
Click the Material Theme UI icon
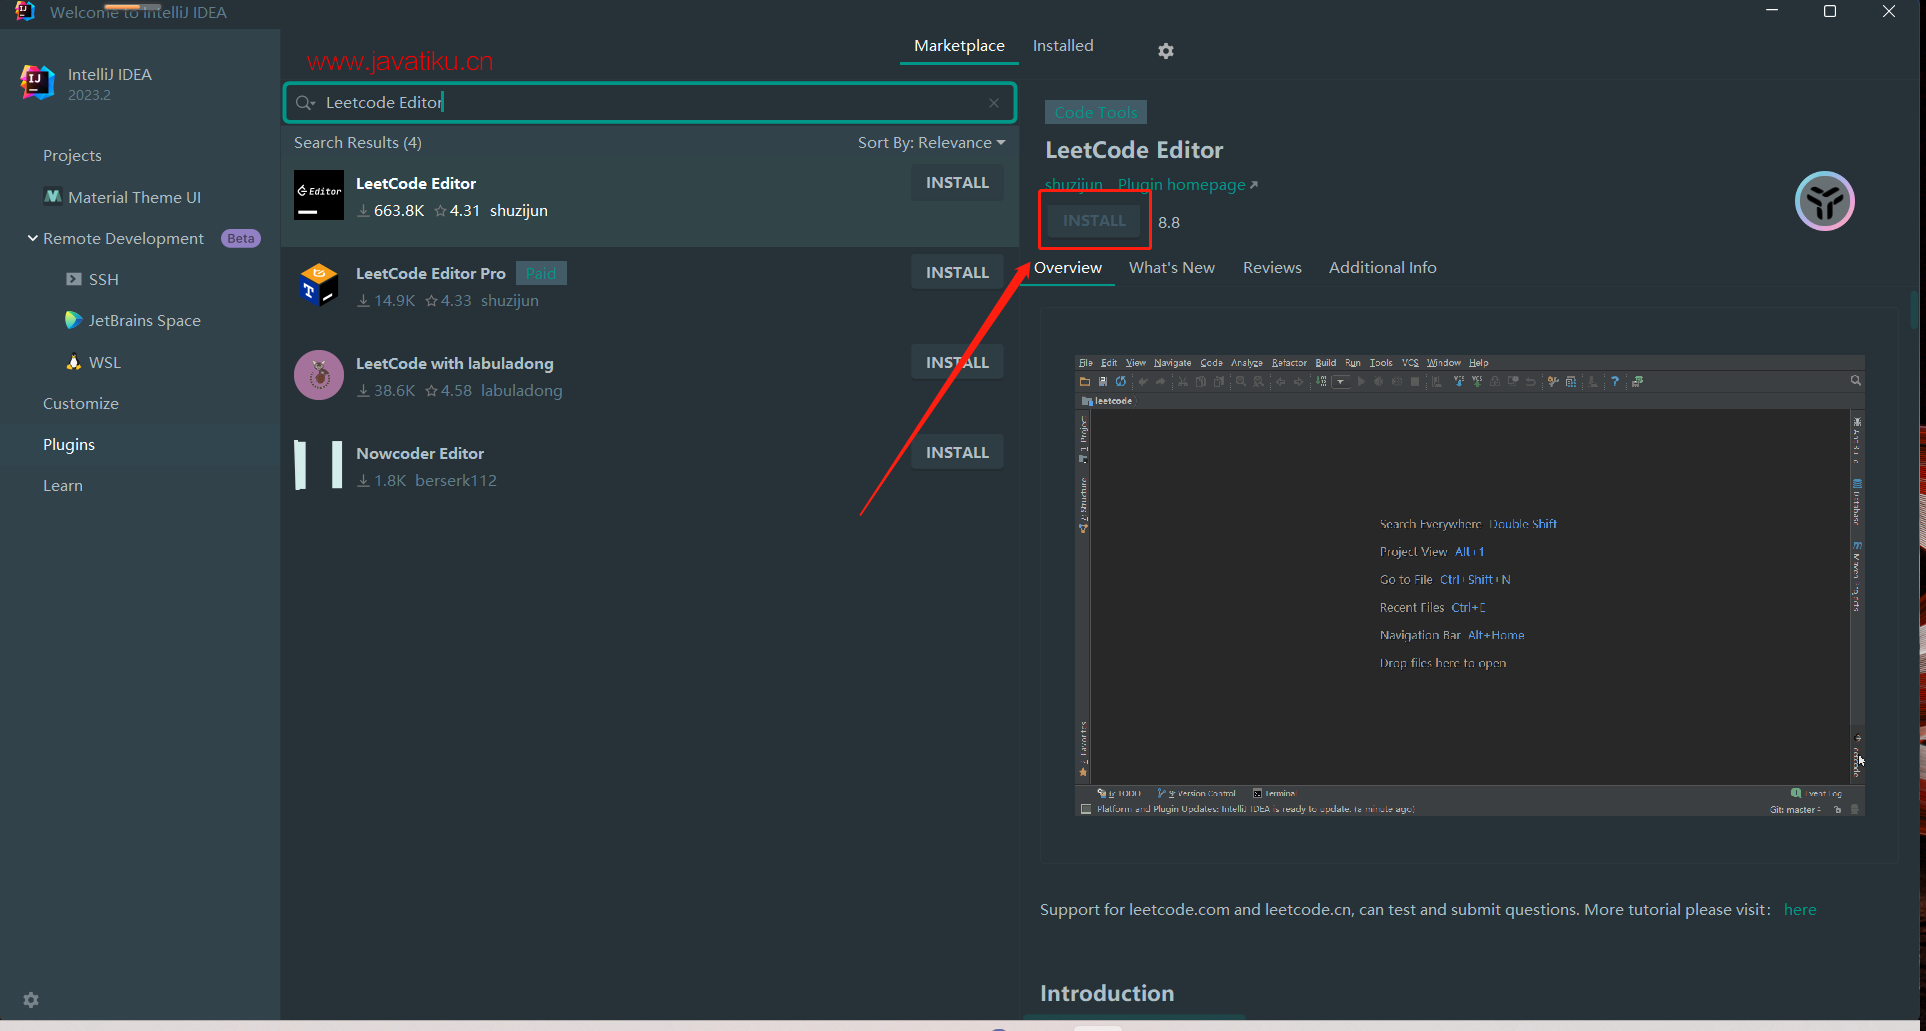(x=53, y=197)
